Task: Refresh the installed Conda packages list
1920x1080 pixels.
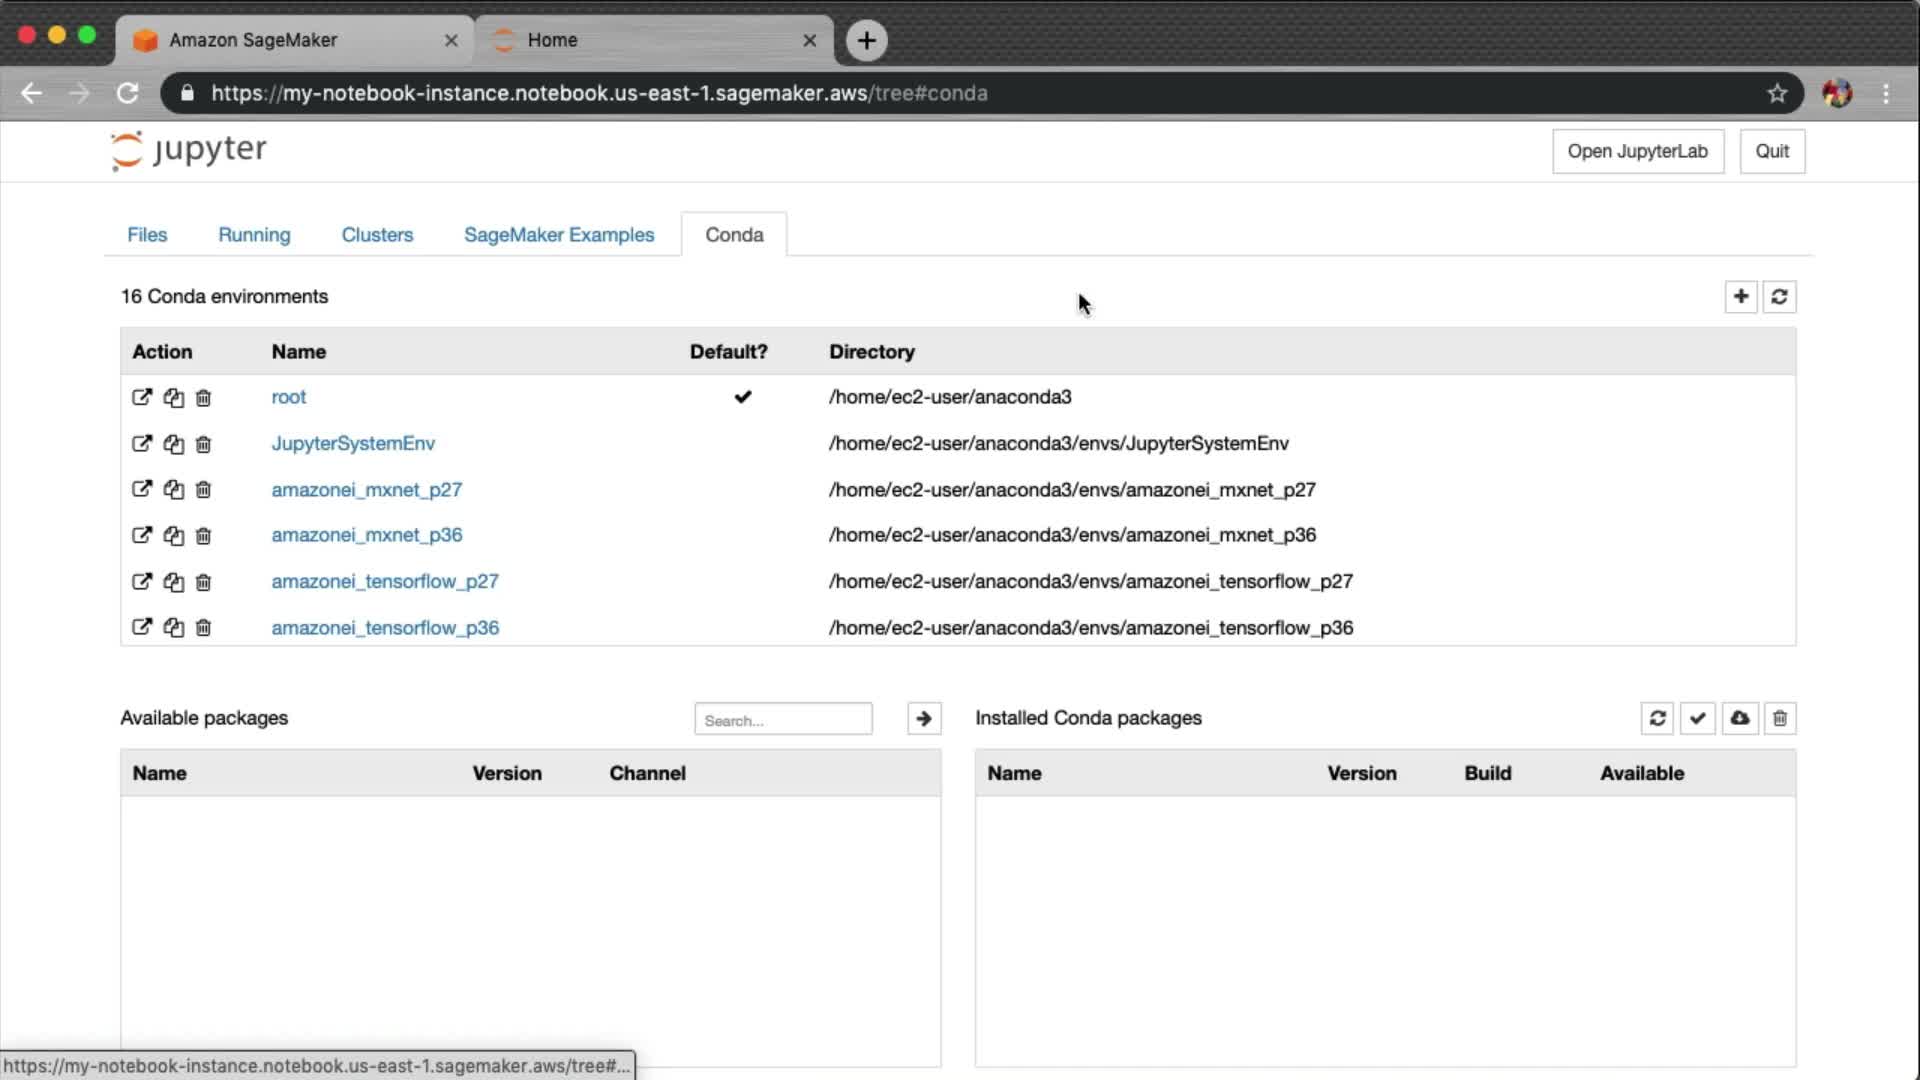Action: pyautogui.click(x=1657, y=718)
